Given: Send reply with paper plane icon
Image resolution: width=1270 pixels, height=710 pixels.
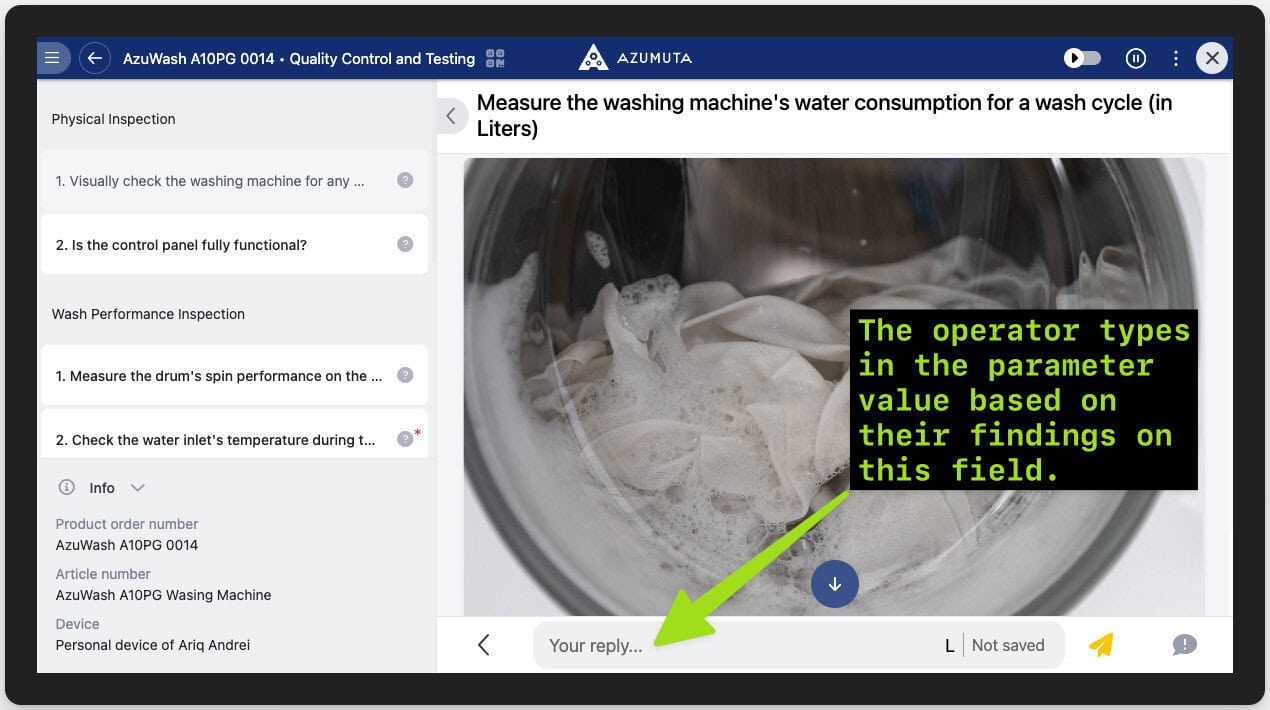Looking at the screenshot, I should click(1100, 645).
